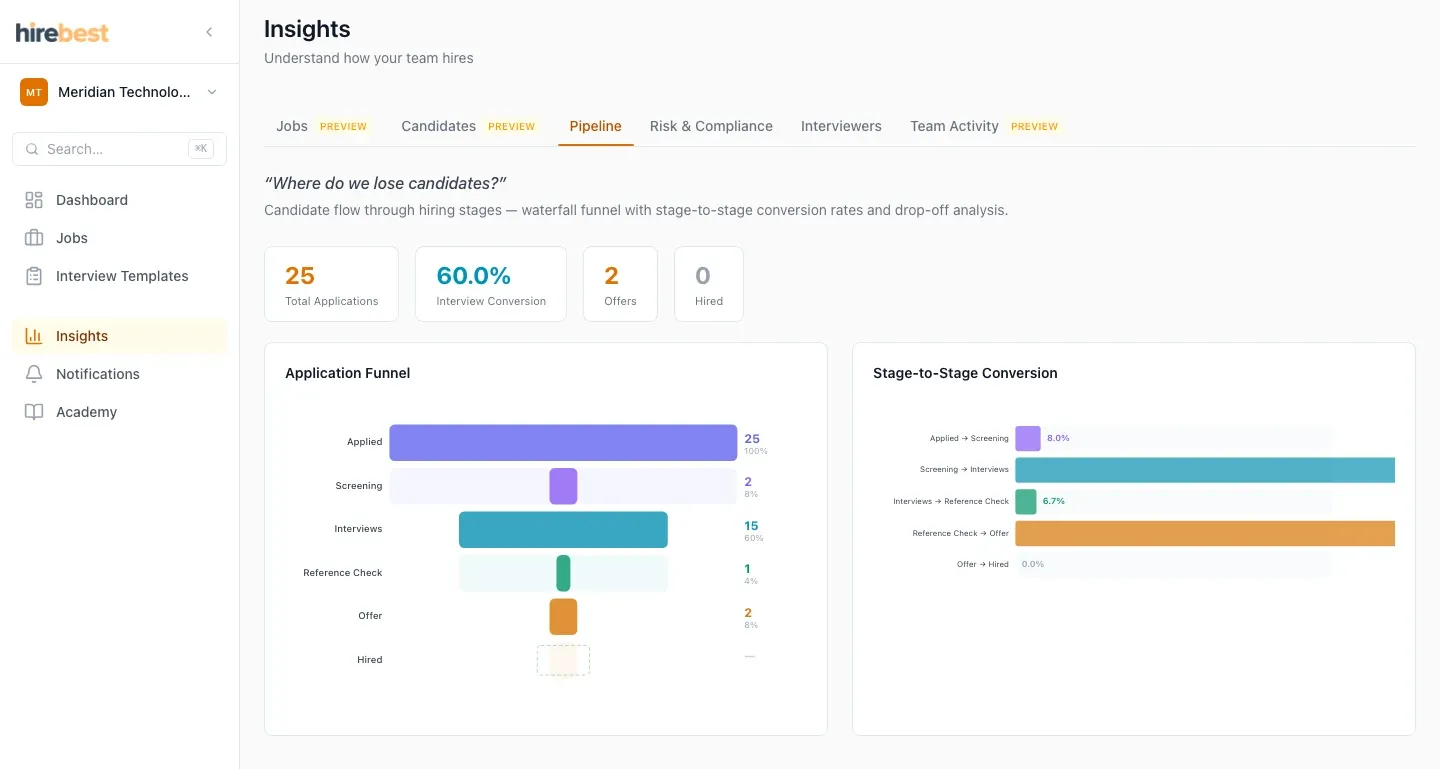Viewport: 1440px width, 769px height.
Task: Click the Applied funnel bar
Action: [563, 442]
